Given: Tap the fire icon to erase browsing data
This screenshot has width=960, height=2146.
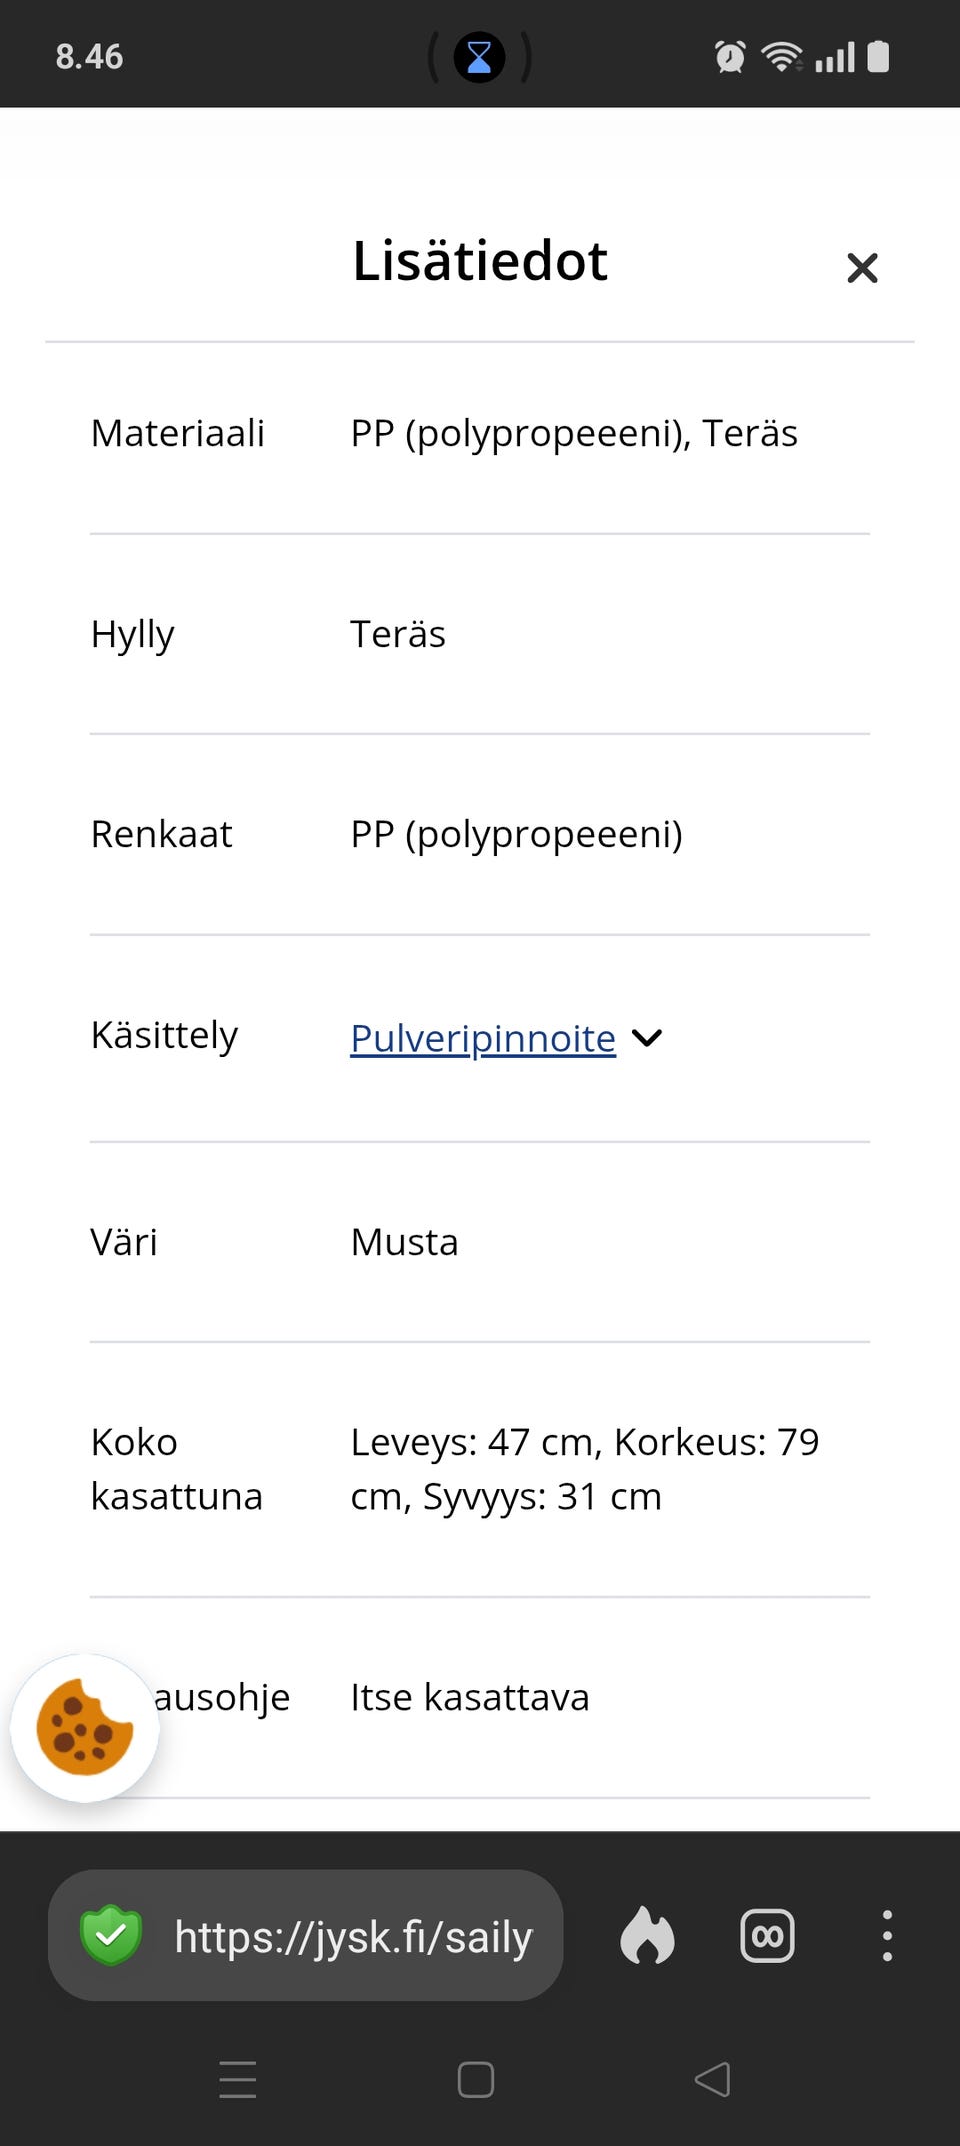Looking at the screenshot, I should click(647, 1934).
